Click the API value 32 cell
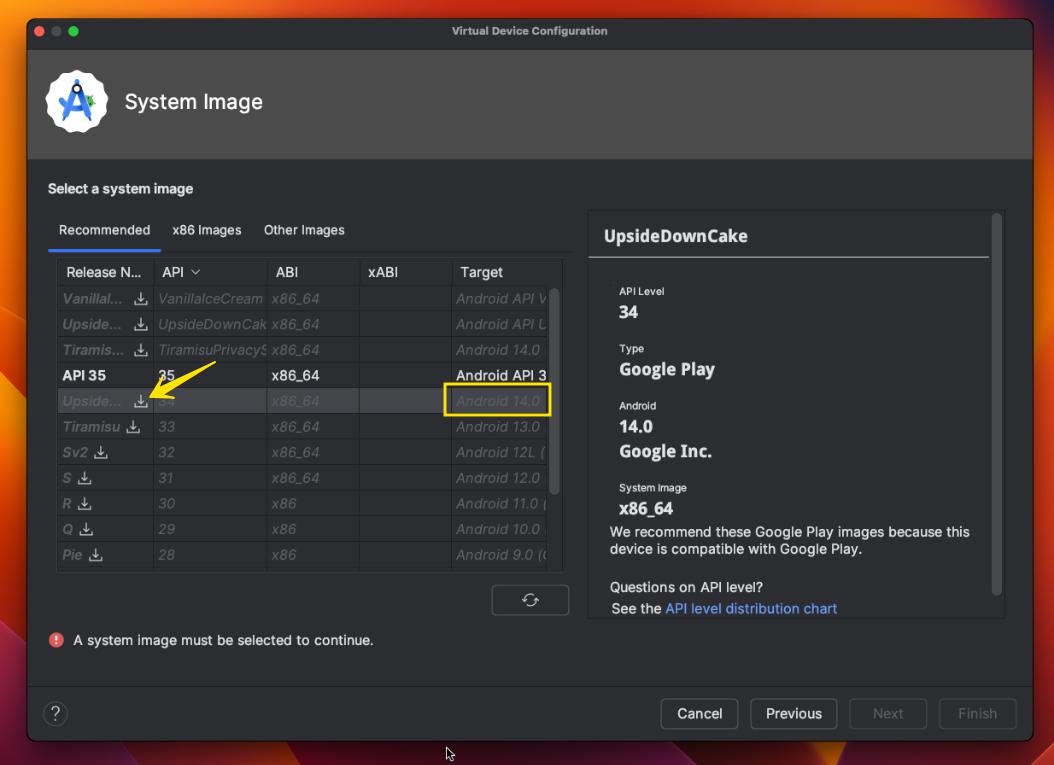Viewport: 1054px width, 765px height. [x=210, y=452]
